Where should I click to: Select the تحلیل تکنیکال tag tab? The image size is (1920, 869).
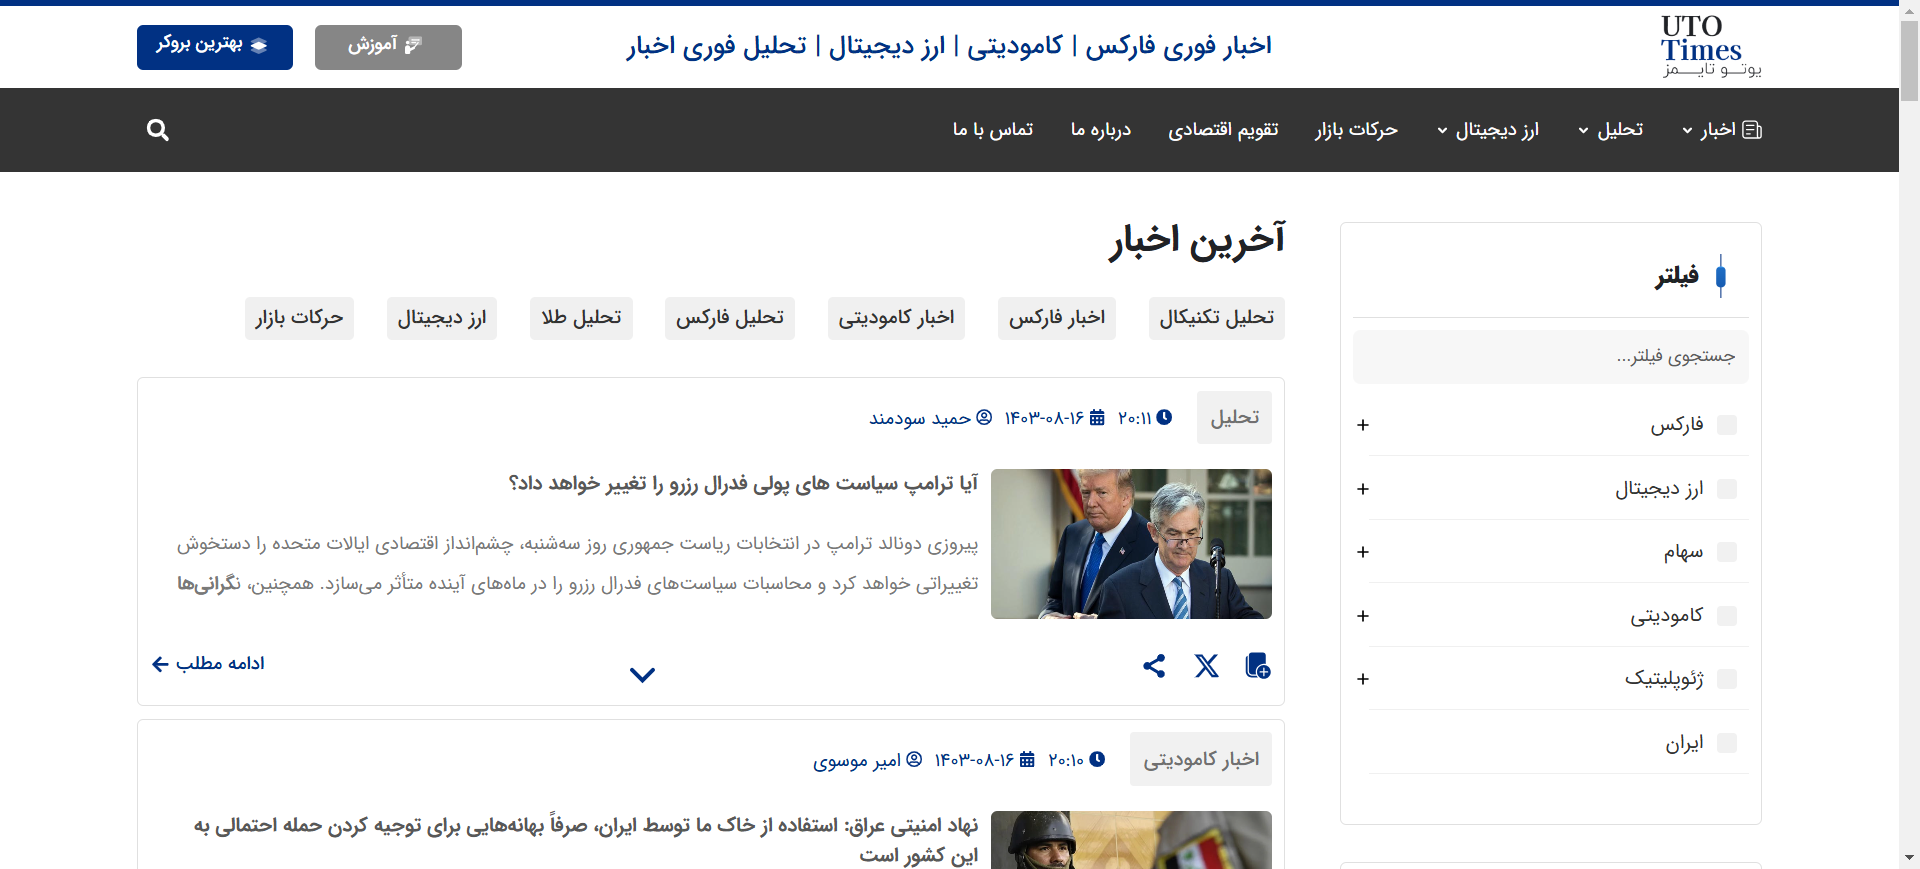tap(1216, 318)
